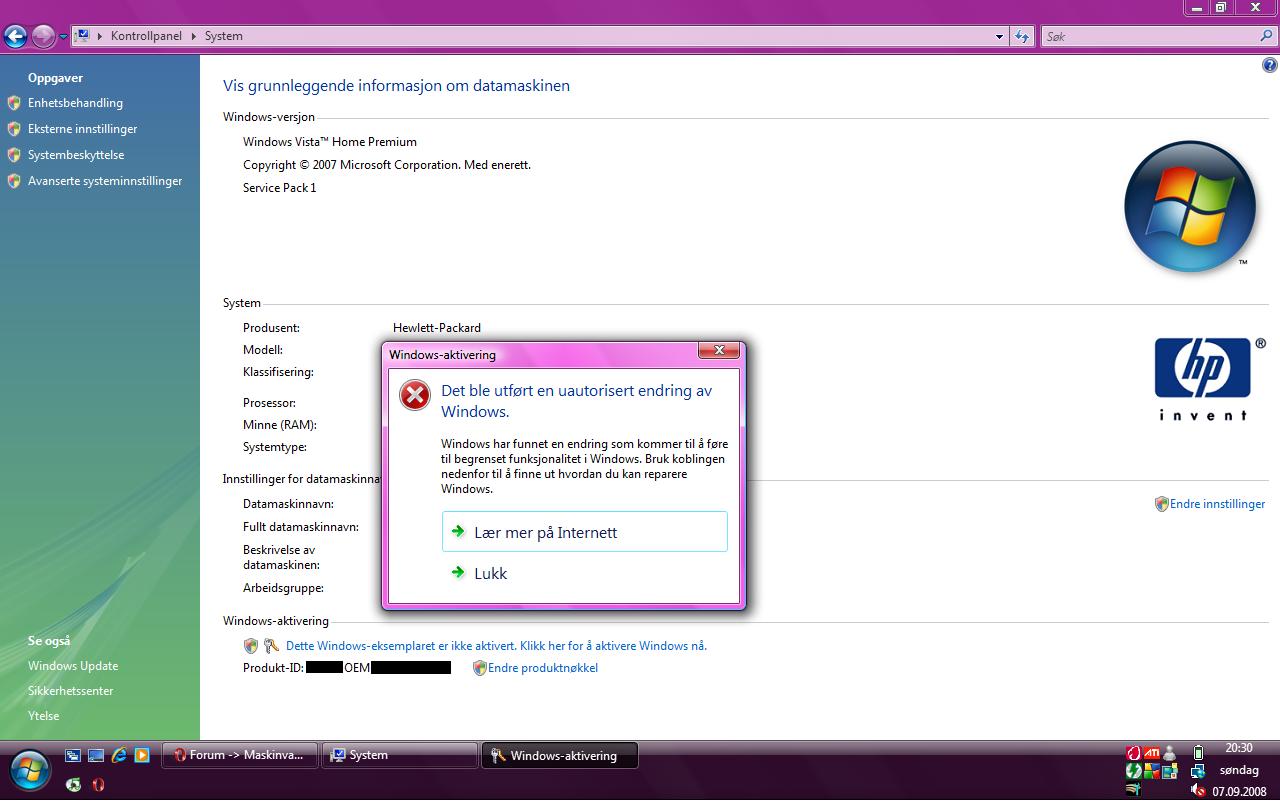Screen dimensions: 1280x801
Task: Click the 'Fullt datamaskinnavn:' label
Action: [301, 527]
